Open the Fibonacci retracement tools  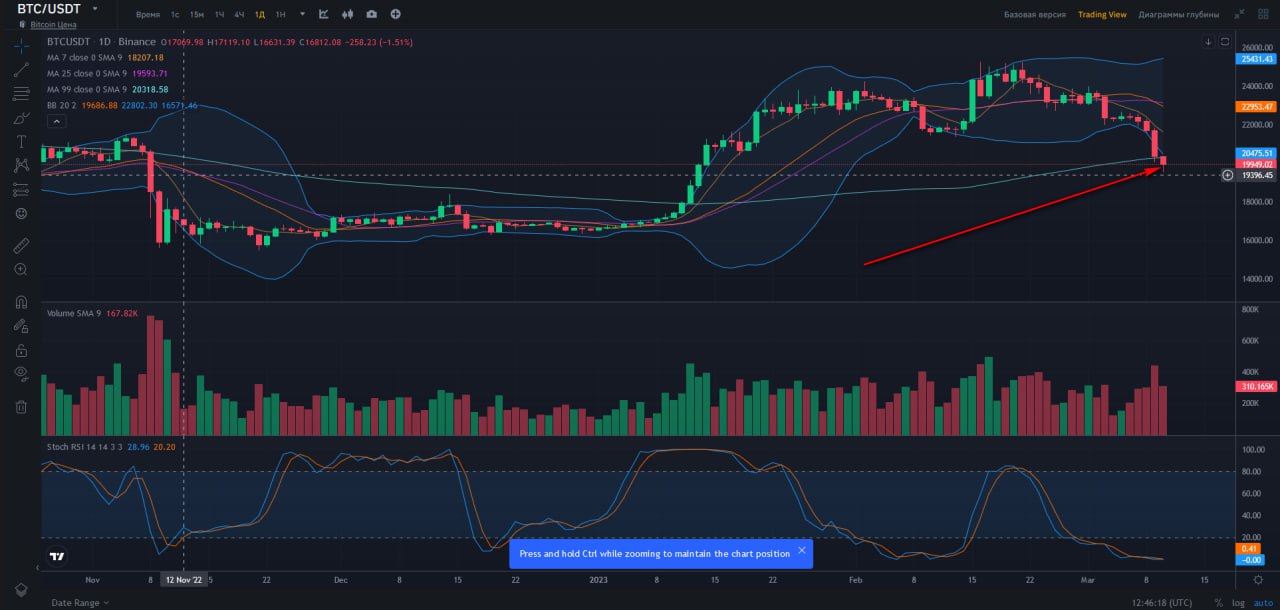point(21,94)
